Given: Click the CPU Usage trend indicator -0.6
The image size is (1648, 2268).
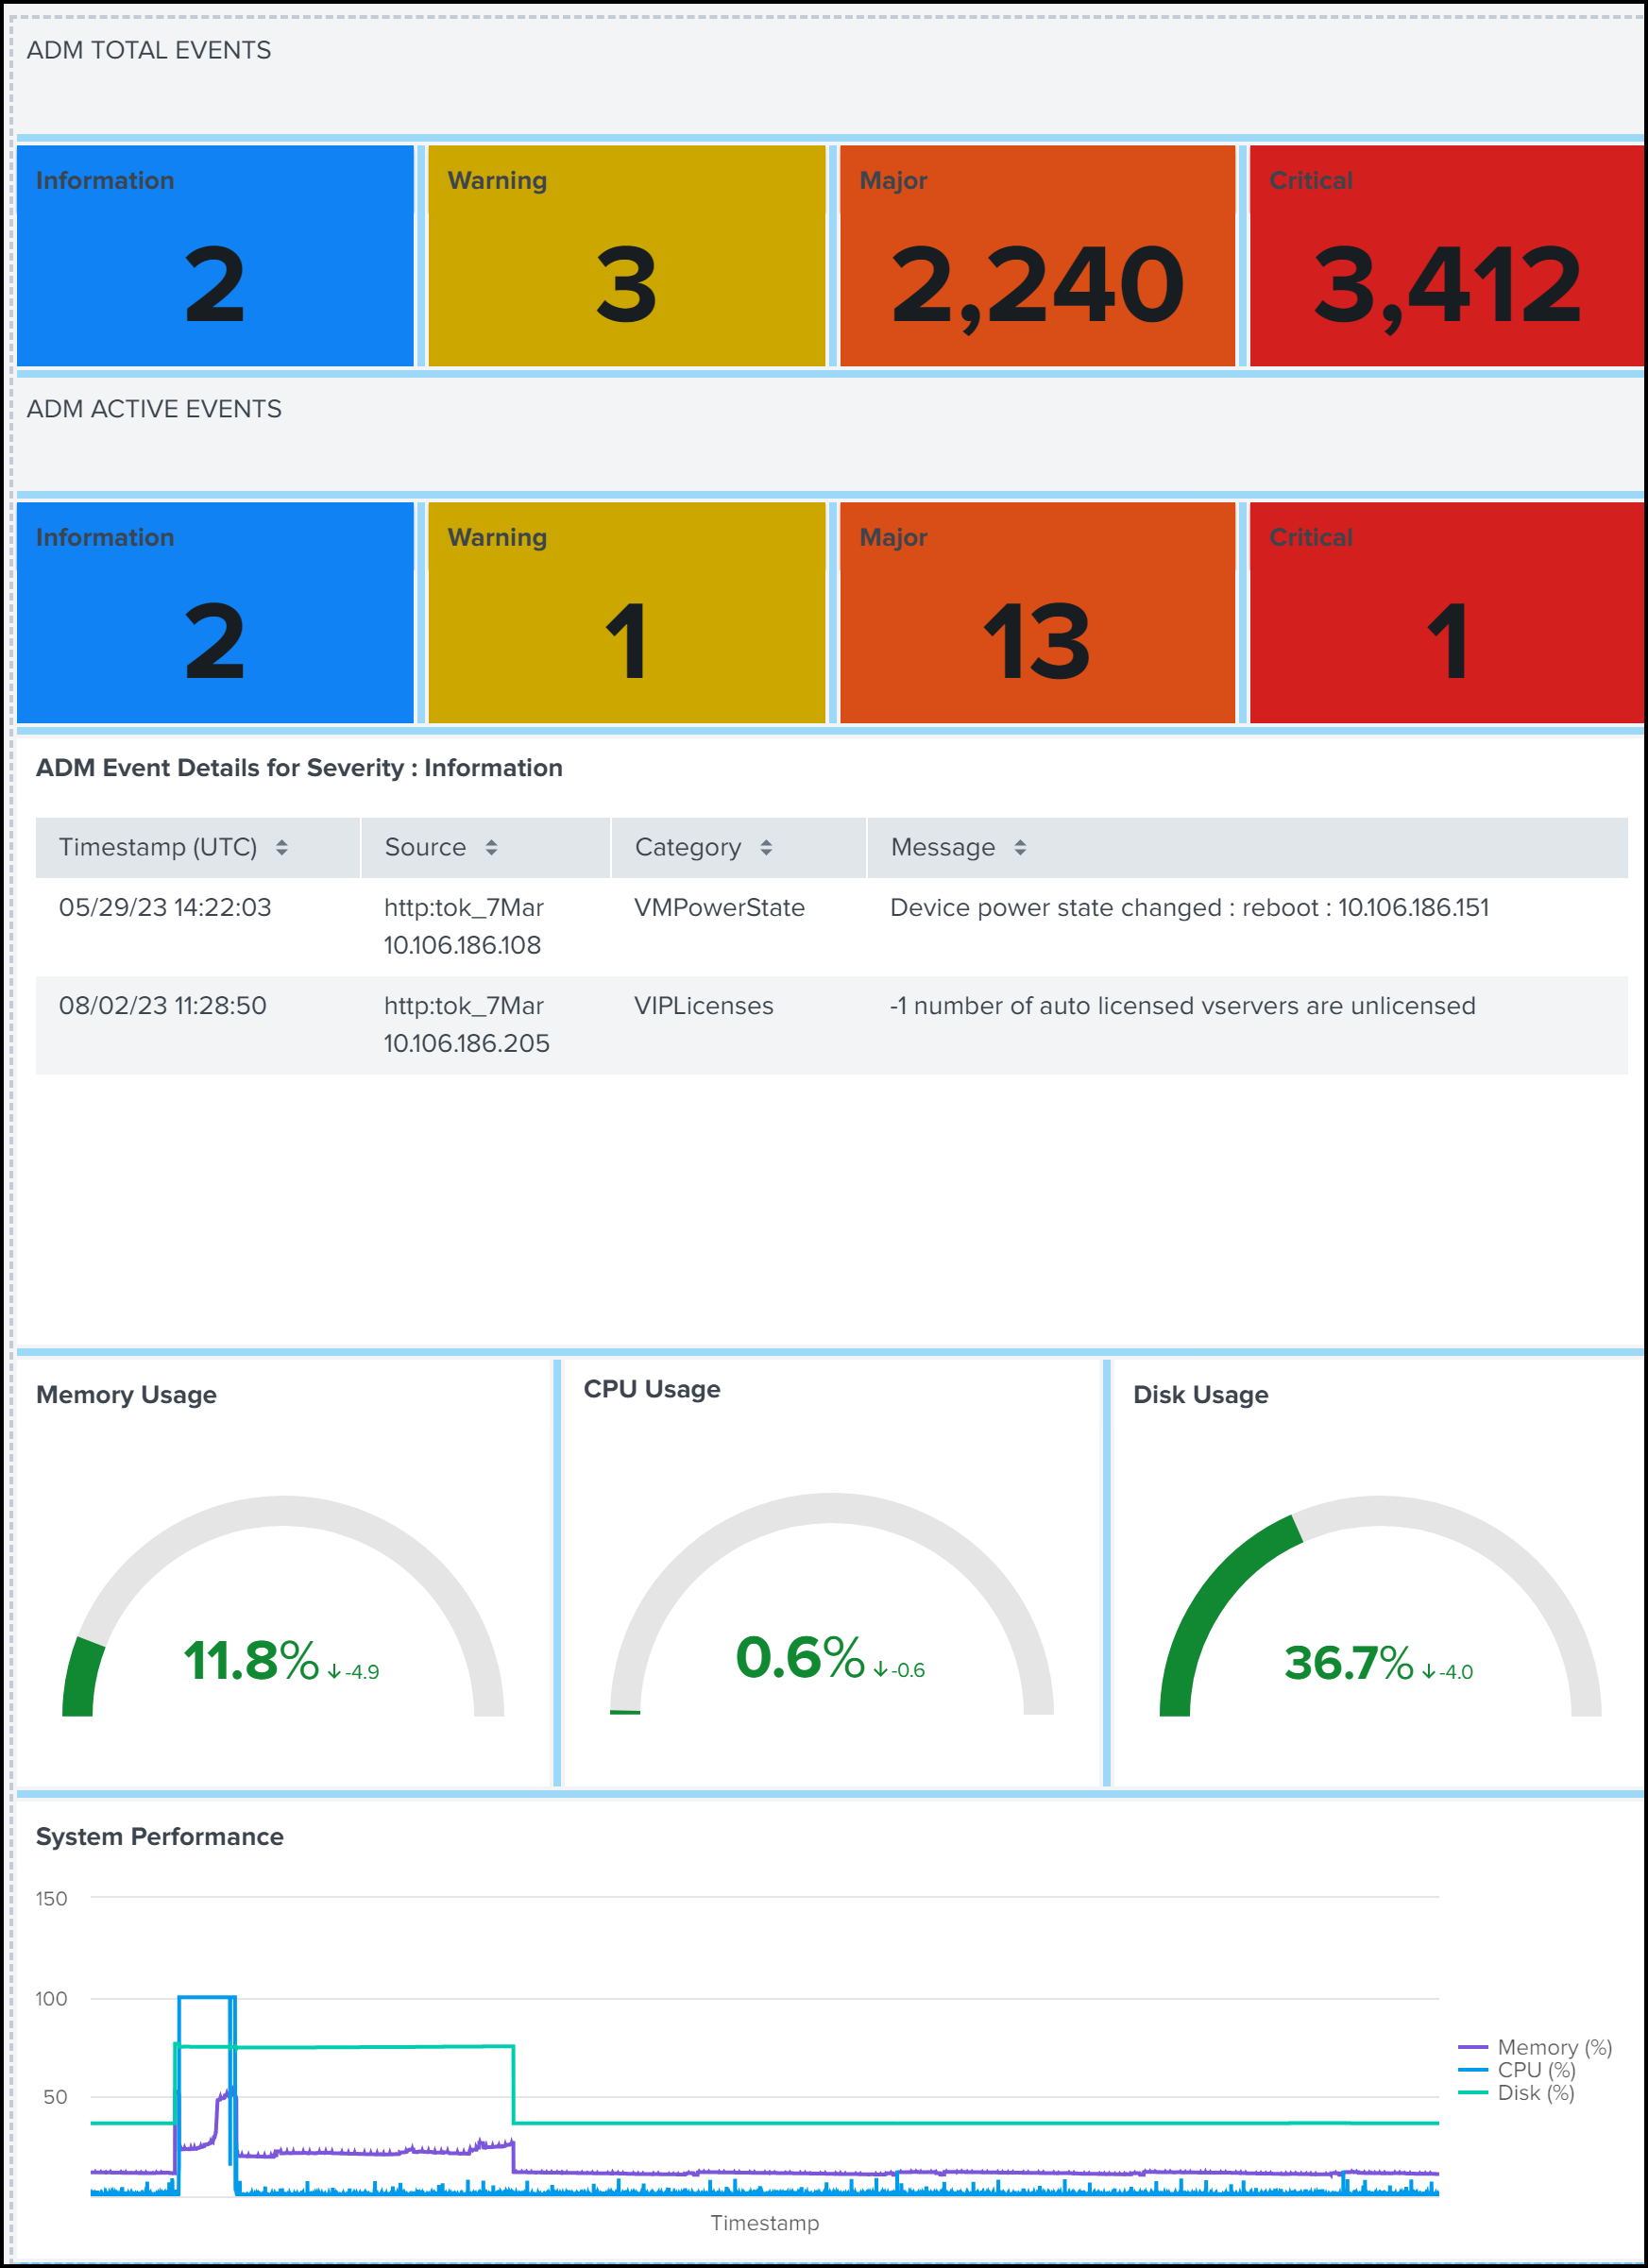Looking at the screenshot, I should click(899, 1670).
